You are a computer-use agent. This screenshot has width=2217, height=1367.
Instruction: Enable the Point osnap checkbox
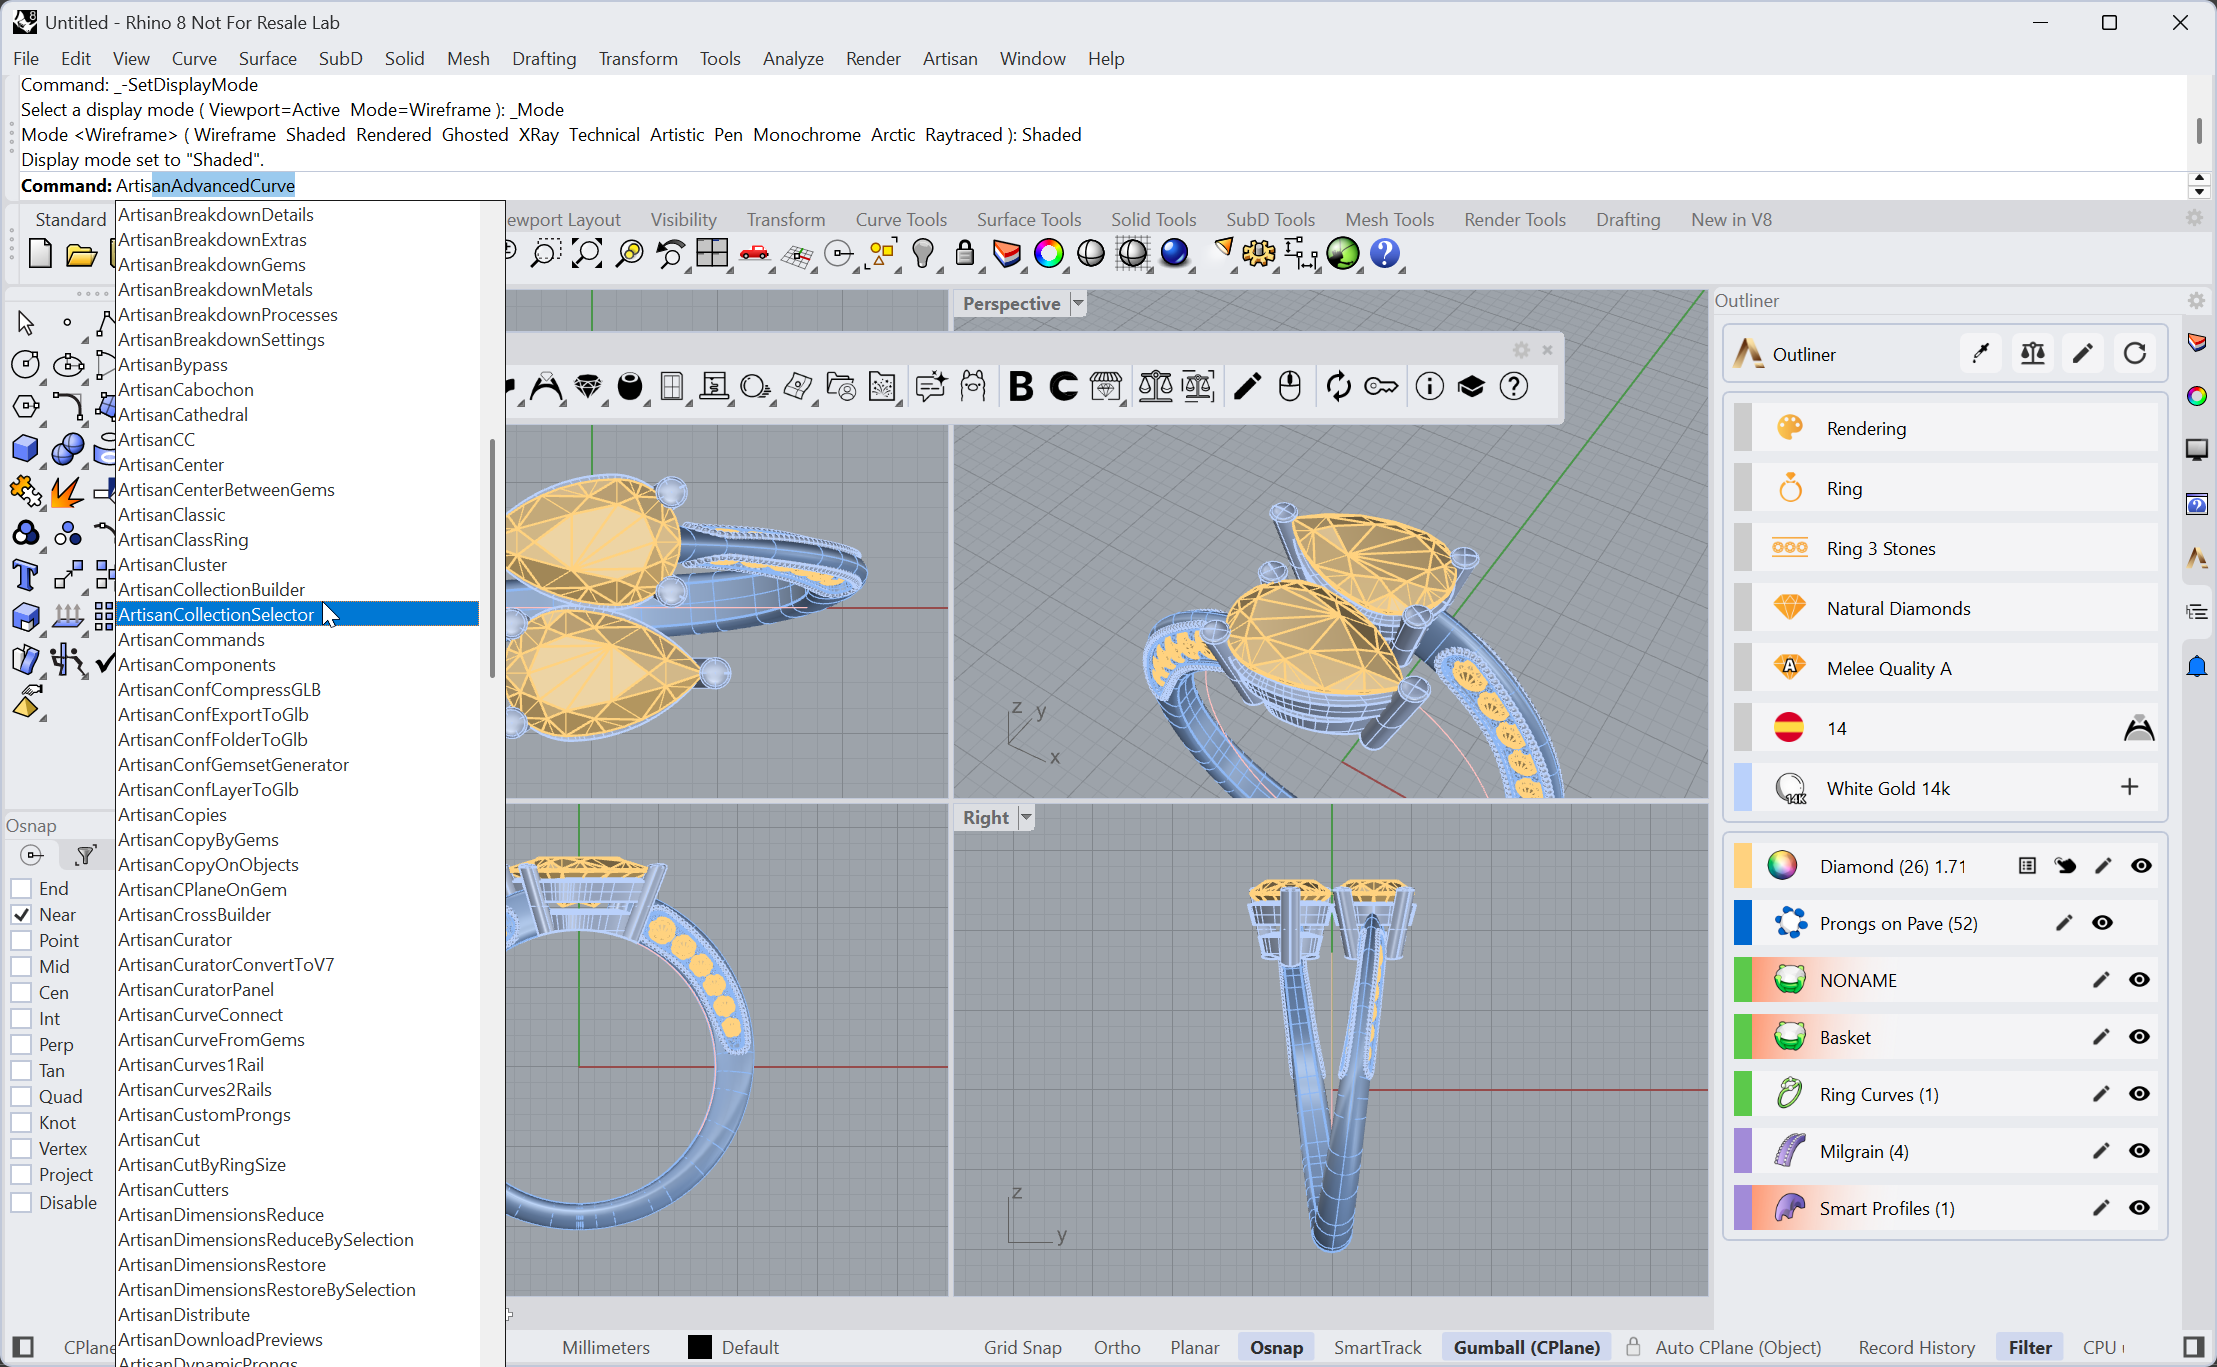click(21, 941)
